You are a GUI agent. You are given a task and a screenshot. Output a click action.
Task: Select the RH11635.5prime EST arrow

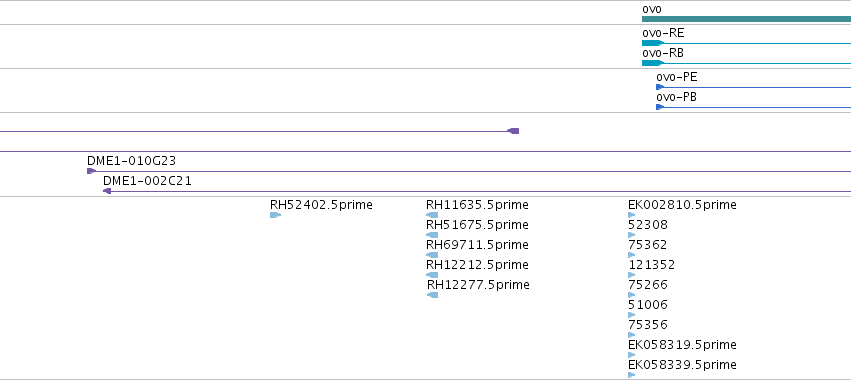pos(432,215)
